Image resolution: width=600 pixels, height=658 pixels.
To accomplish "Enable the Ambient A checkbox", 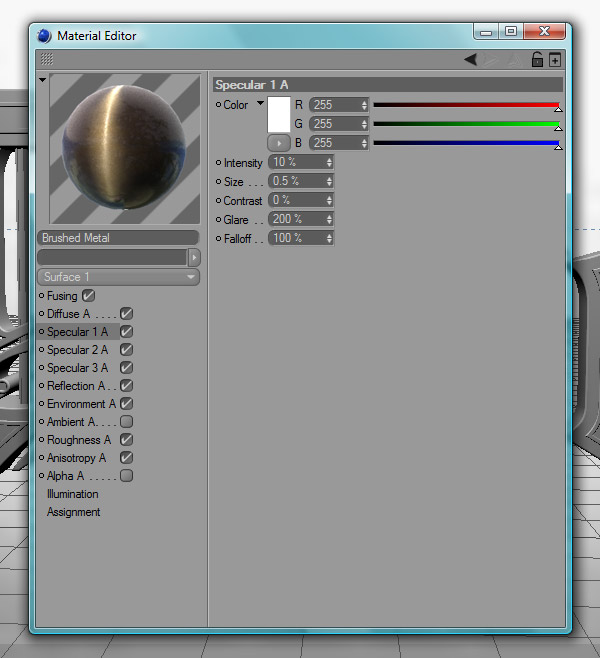I will coord(126,421).
